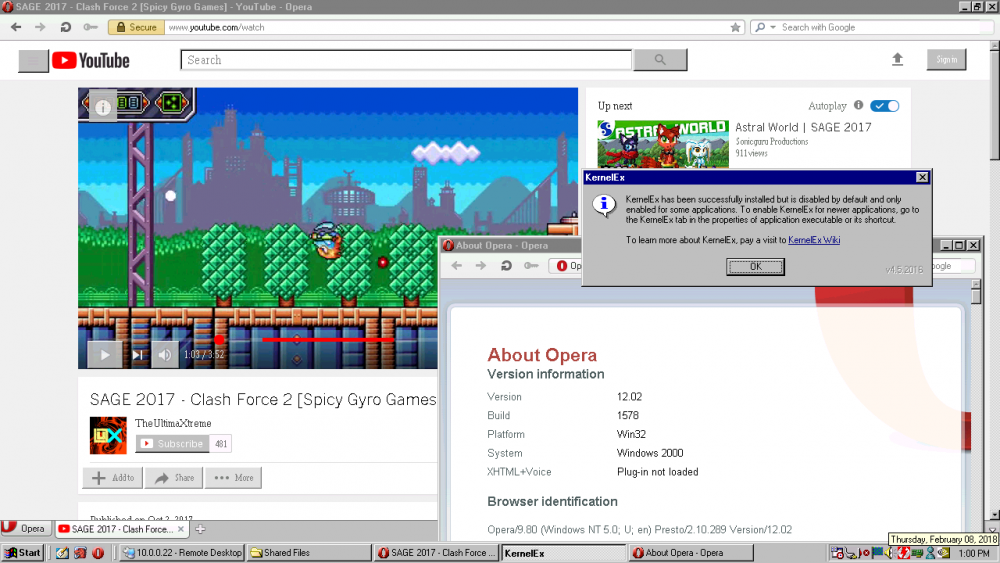Go forward in main Opera window
Image resolution: width=1000 pixels, height=563 pixels.
40,27
